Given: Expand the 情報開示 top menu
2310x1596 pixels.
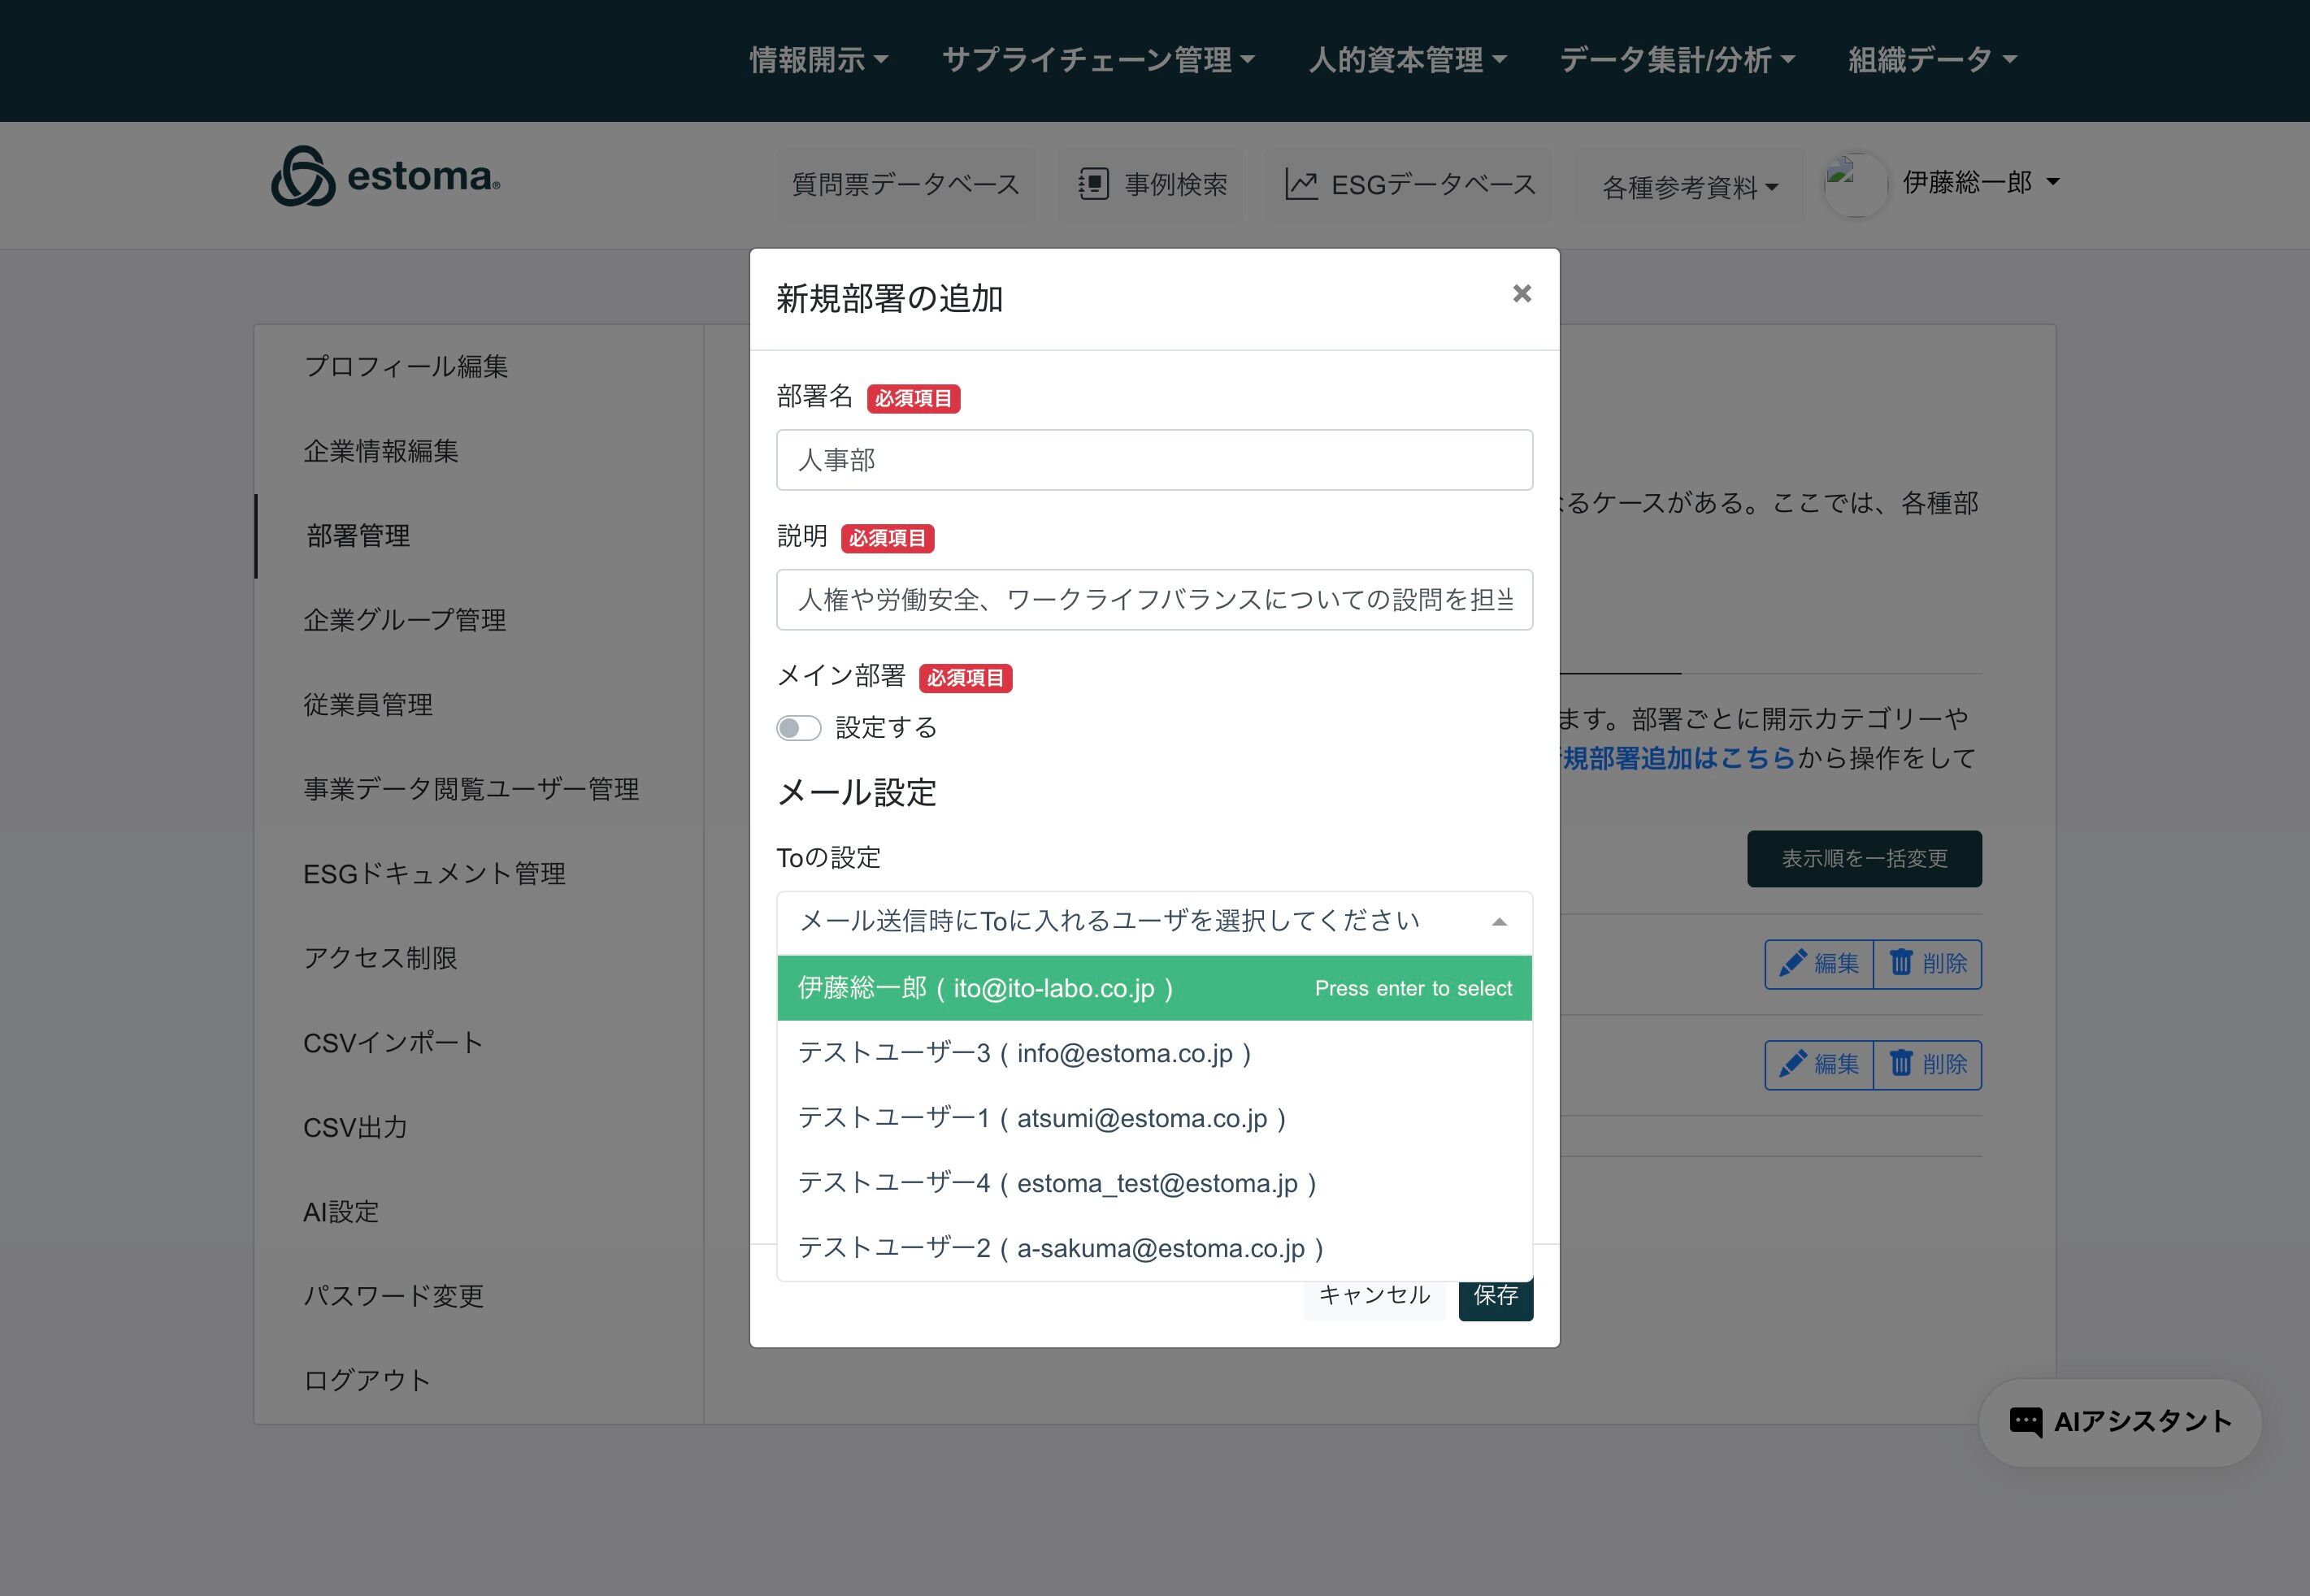Looking at the screenshot, I should (819, 60).
